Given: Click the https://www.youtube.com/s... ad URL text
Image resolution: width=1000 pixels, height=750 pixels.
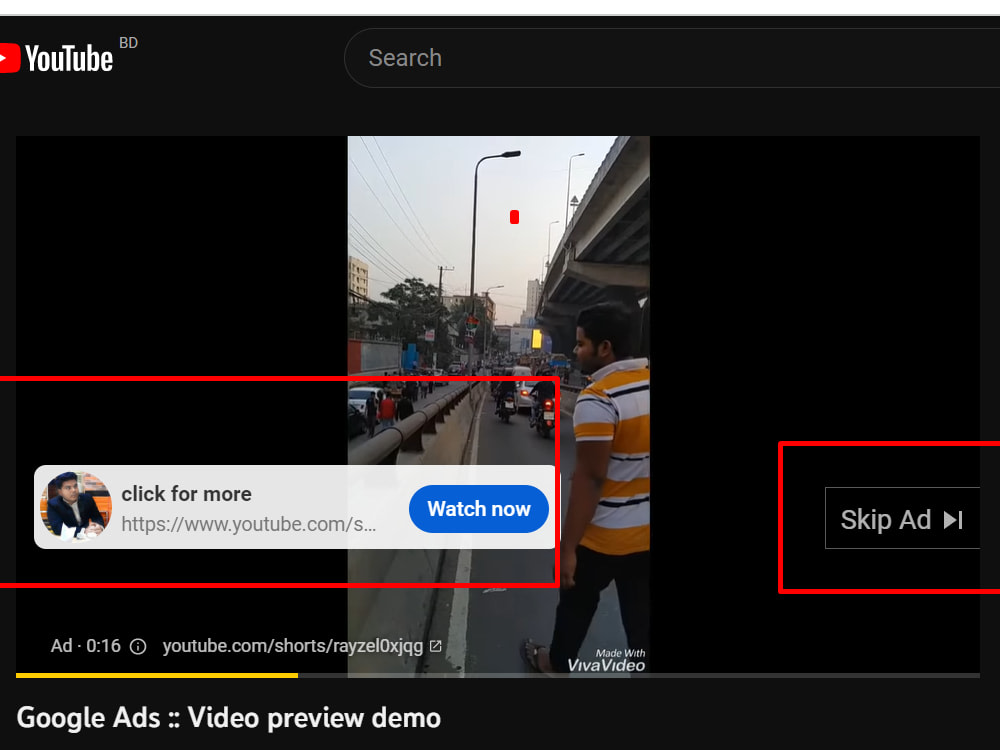Looking at the screenshot, I should pyautogui.click(x=249, y=524).
